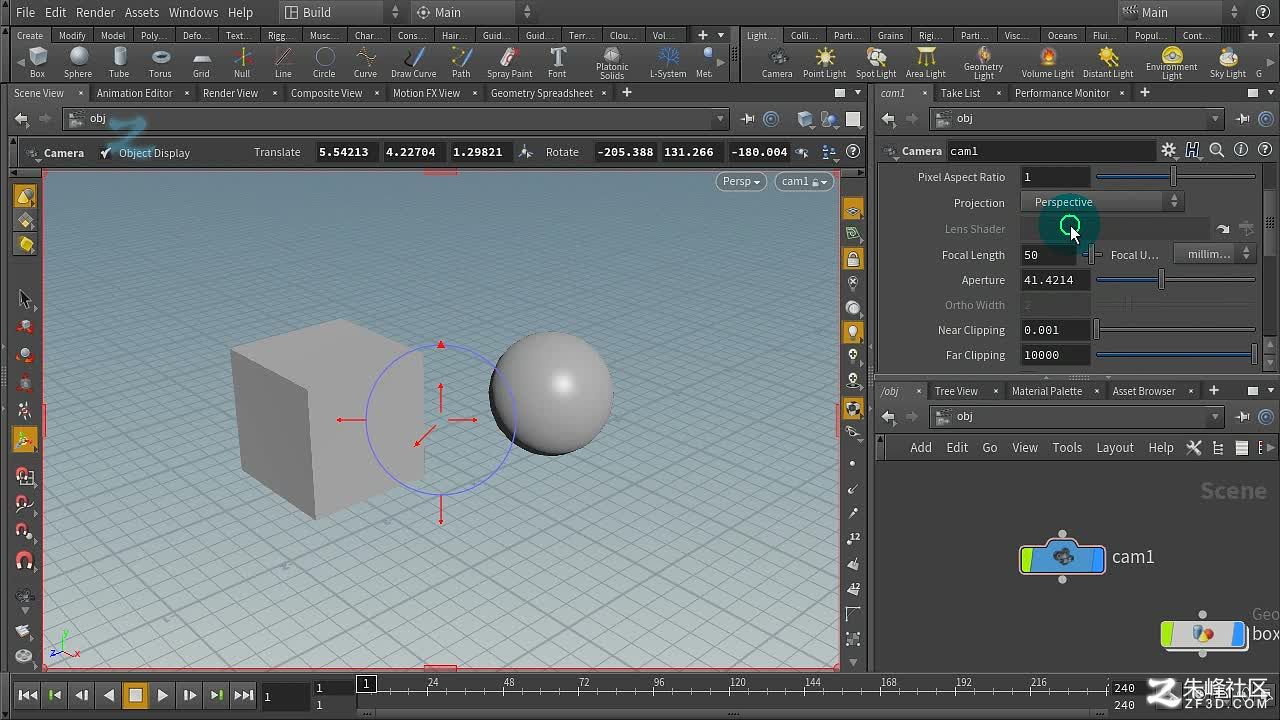This screenshot has width=1280, height=720.
Task: Click frame 72 on the timeline
Action: click(x=584, y=684)
